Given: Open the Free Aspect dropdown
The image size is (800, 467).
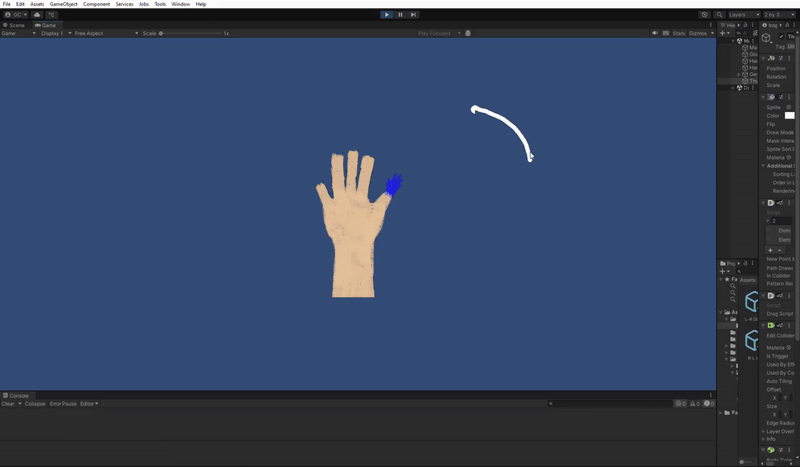Looking at the screenshot, I should [106, 33].
